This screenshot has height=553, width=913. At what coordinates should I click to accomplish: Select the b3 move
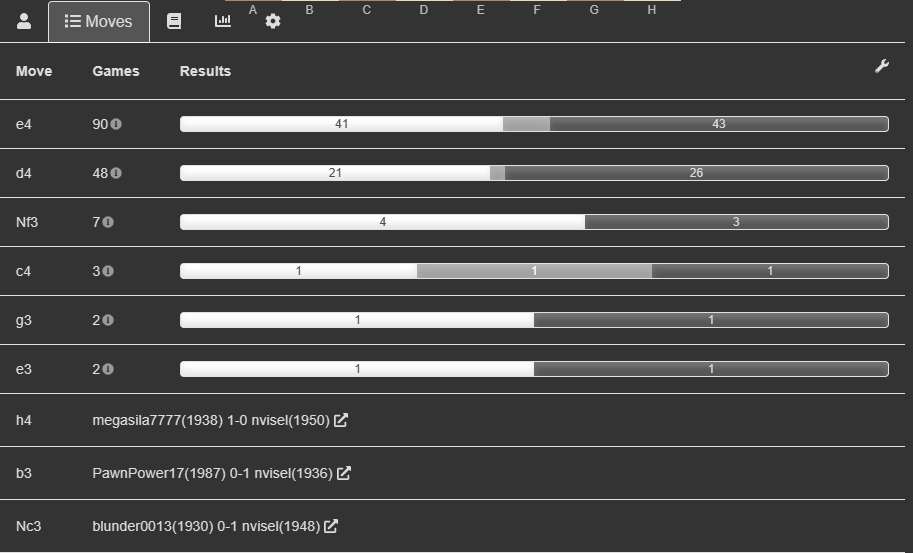tap(24, 473)
